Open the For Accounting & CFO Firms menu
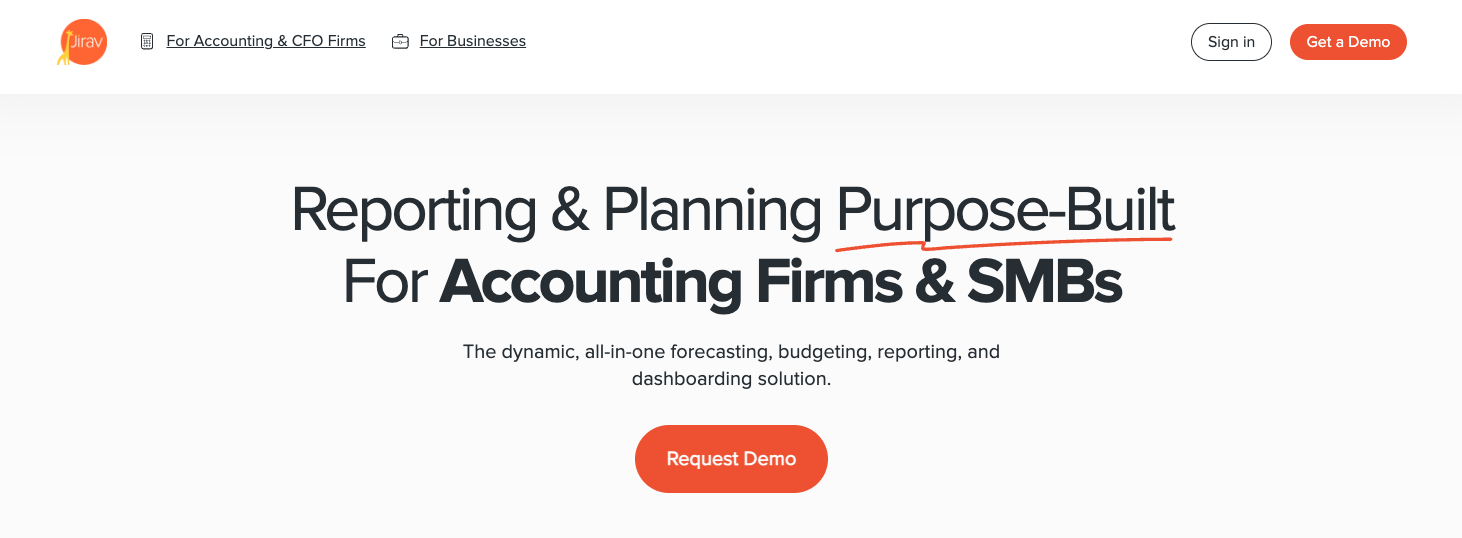This screenshot has height=538, width=1462. click(266, 41)
